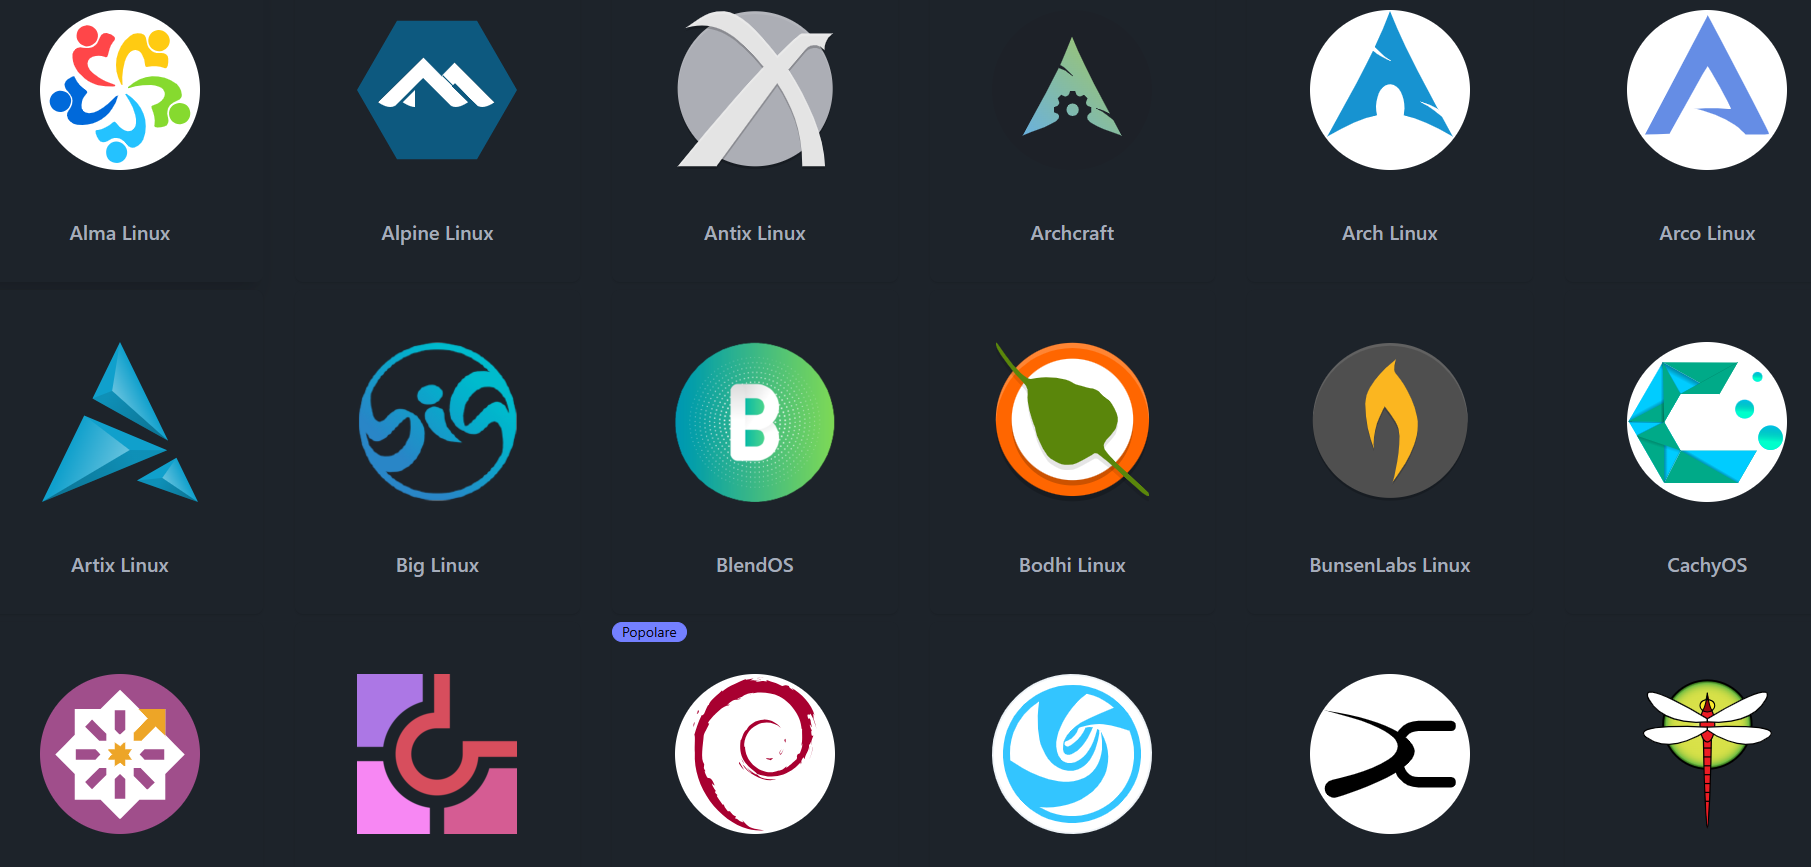Select the purple CentOS-style logo
This screenshot has height=867, width=1811.
pos(120,754)
